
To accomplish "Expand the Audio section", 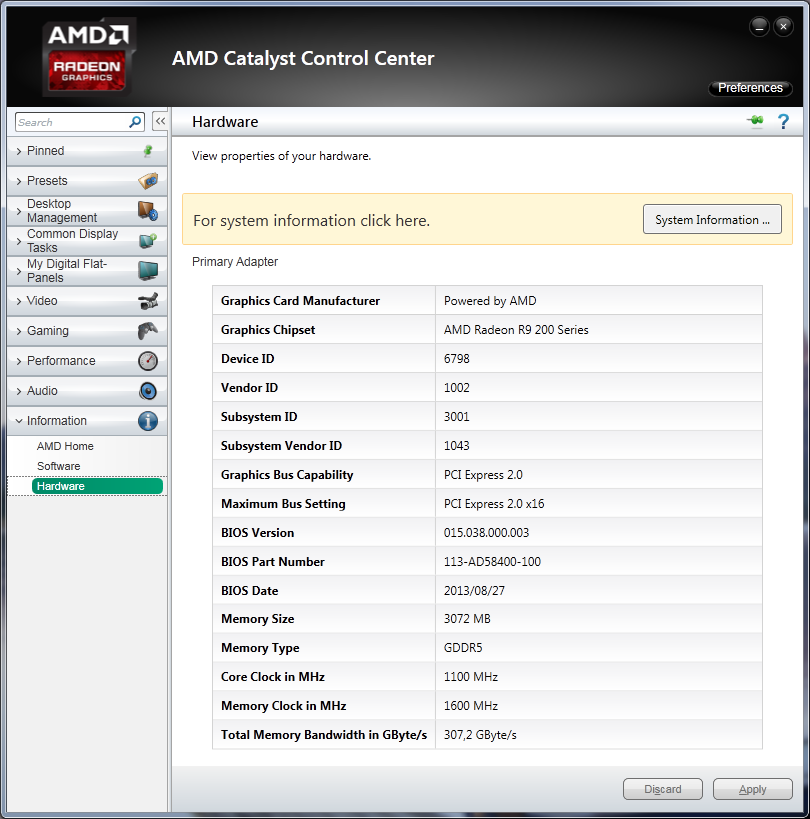I will pos(87,391).
